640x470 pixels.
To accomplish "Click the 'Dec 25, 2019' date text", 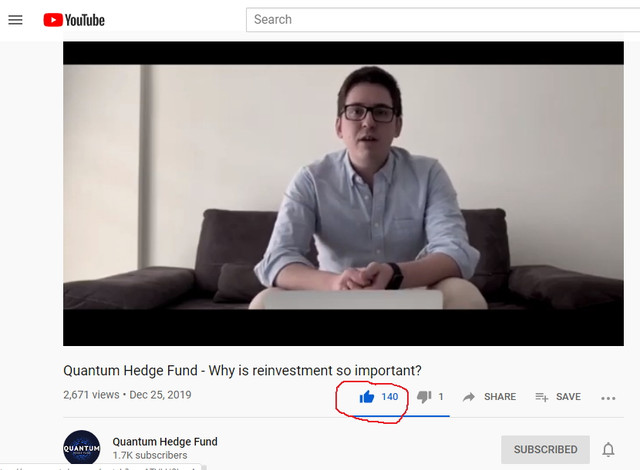I will point(160,395).
